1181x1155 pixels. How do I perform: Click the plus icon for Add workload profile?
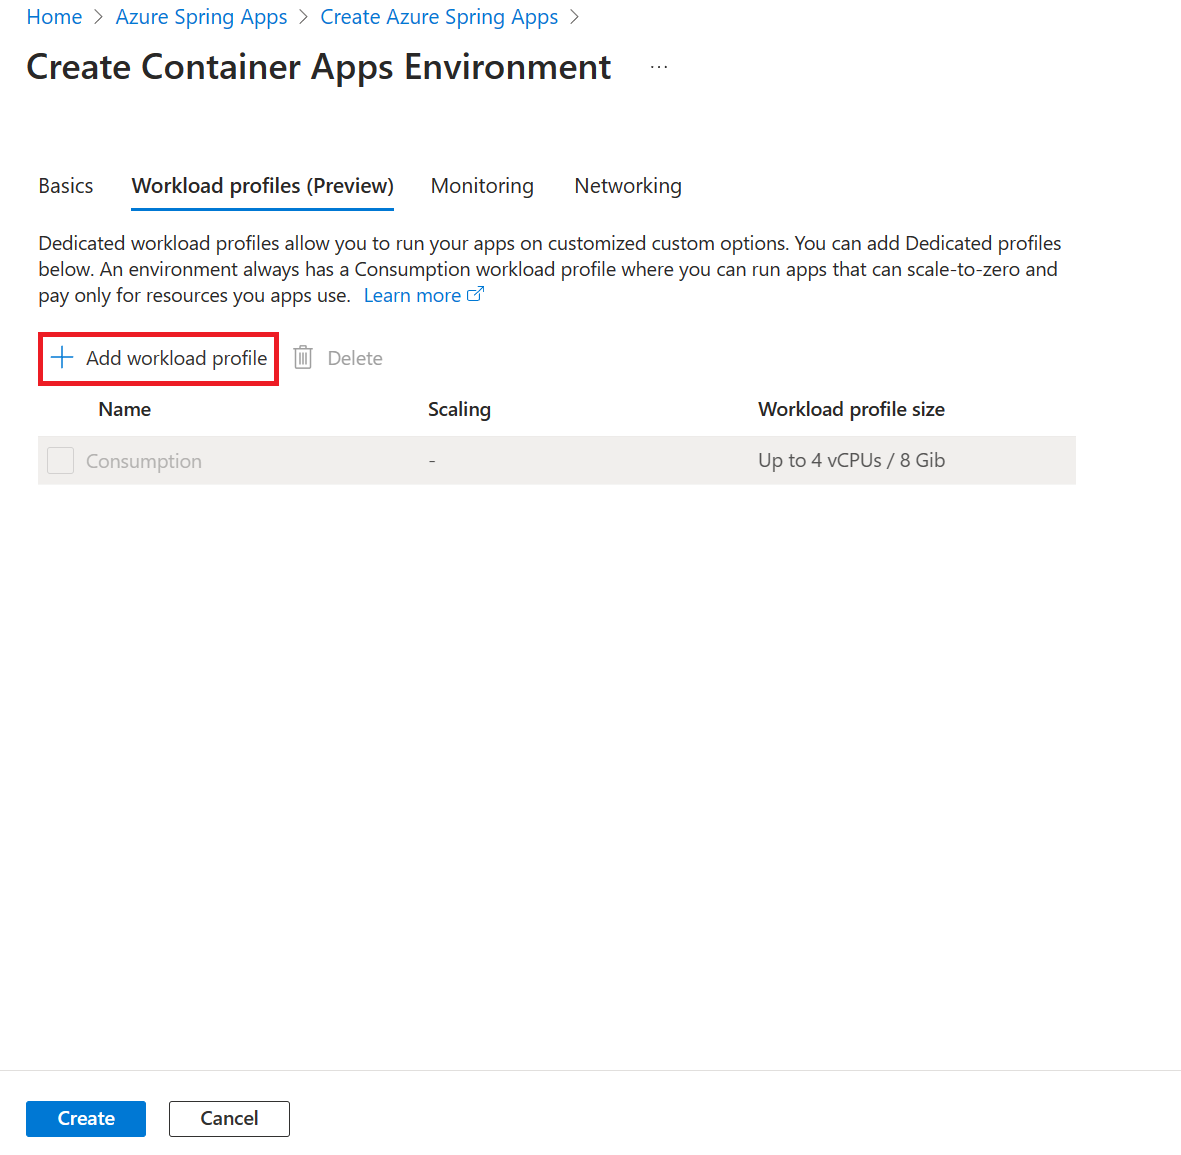(62, 358)
